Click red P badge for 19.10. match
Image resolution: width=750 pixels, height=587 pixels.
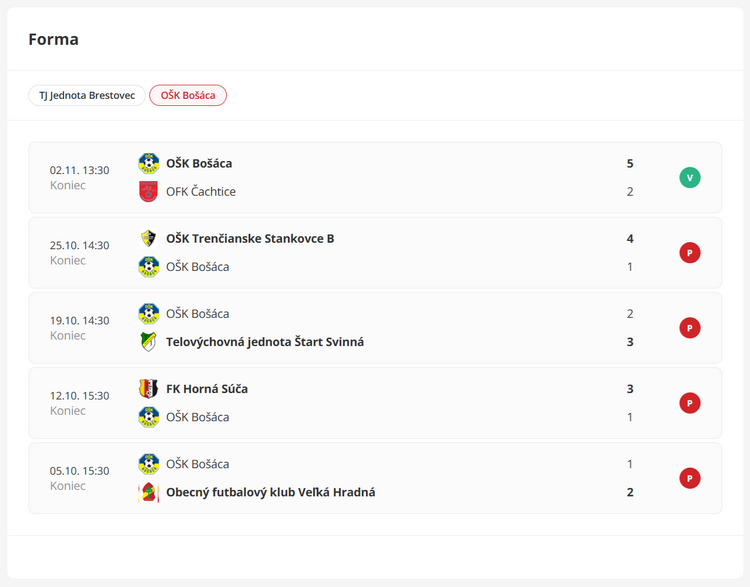(690, 328)
